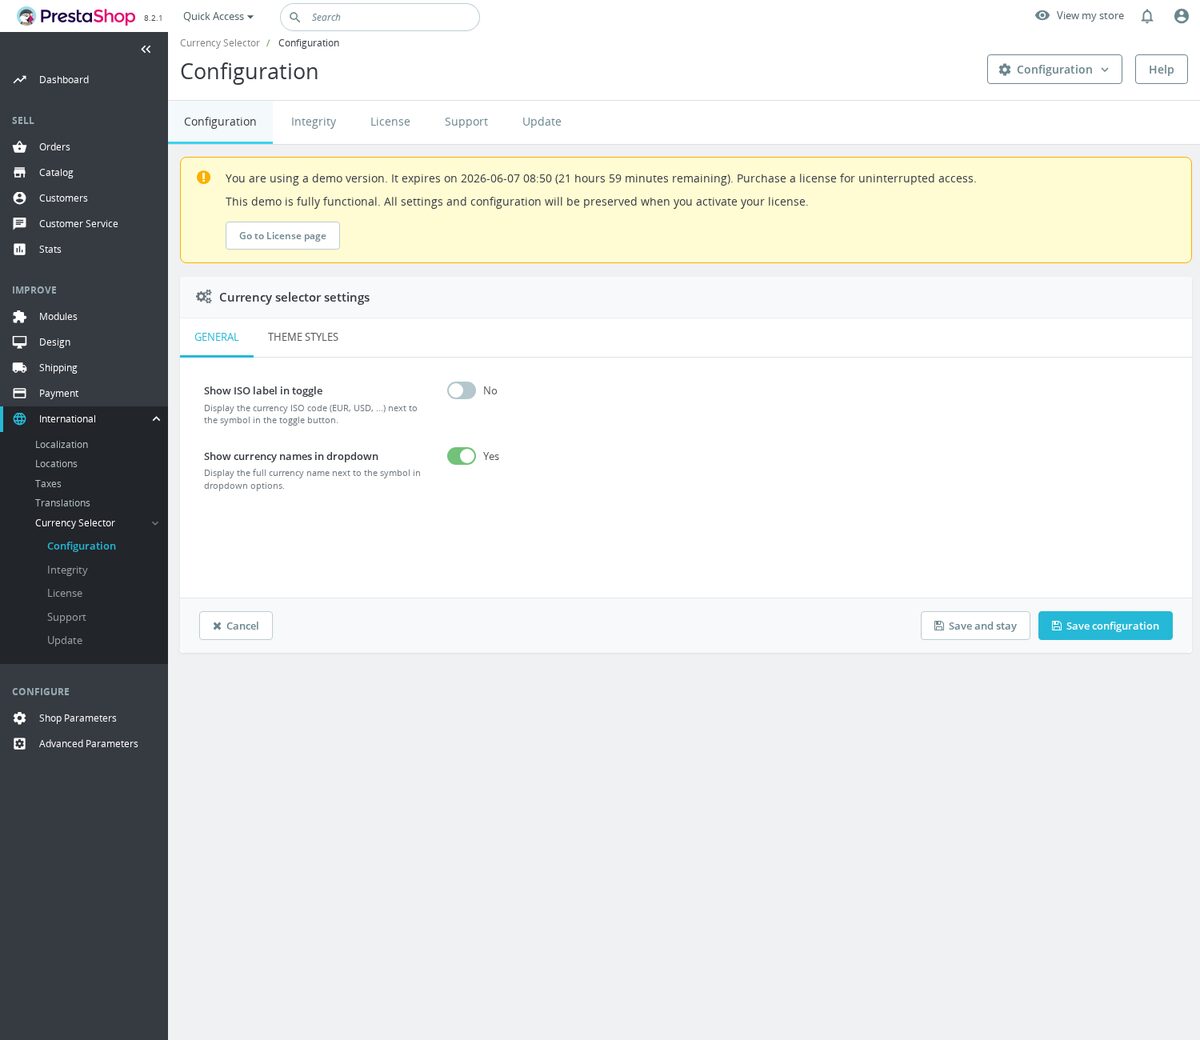Screen dimensions: 1200x1040
Task: Open sidebar Configuration submenu item
Action: point(81,546)
